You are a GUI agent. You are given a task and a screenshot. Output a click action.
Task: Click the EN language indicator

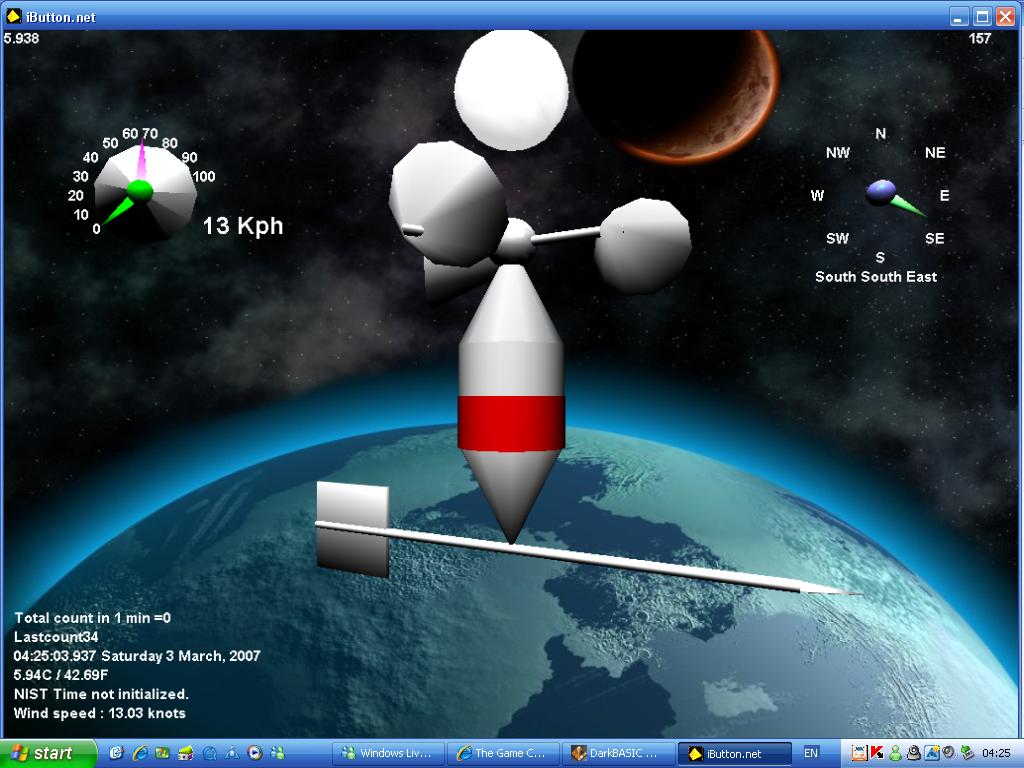(810, 753)
